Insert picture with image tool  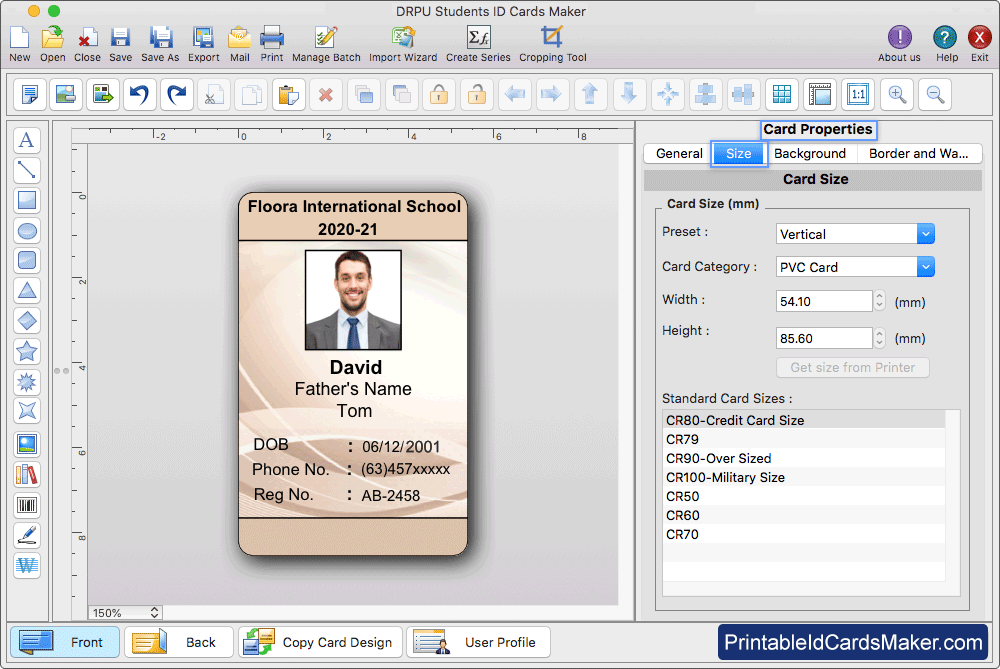(27, 445)
